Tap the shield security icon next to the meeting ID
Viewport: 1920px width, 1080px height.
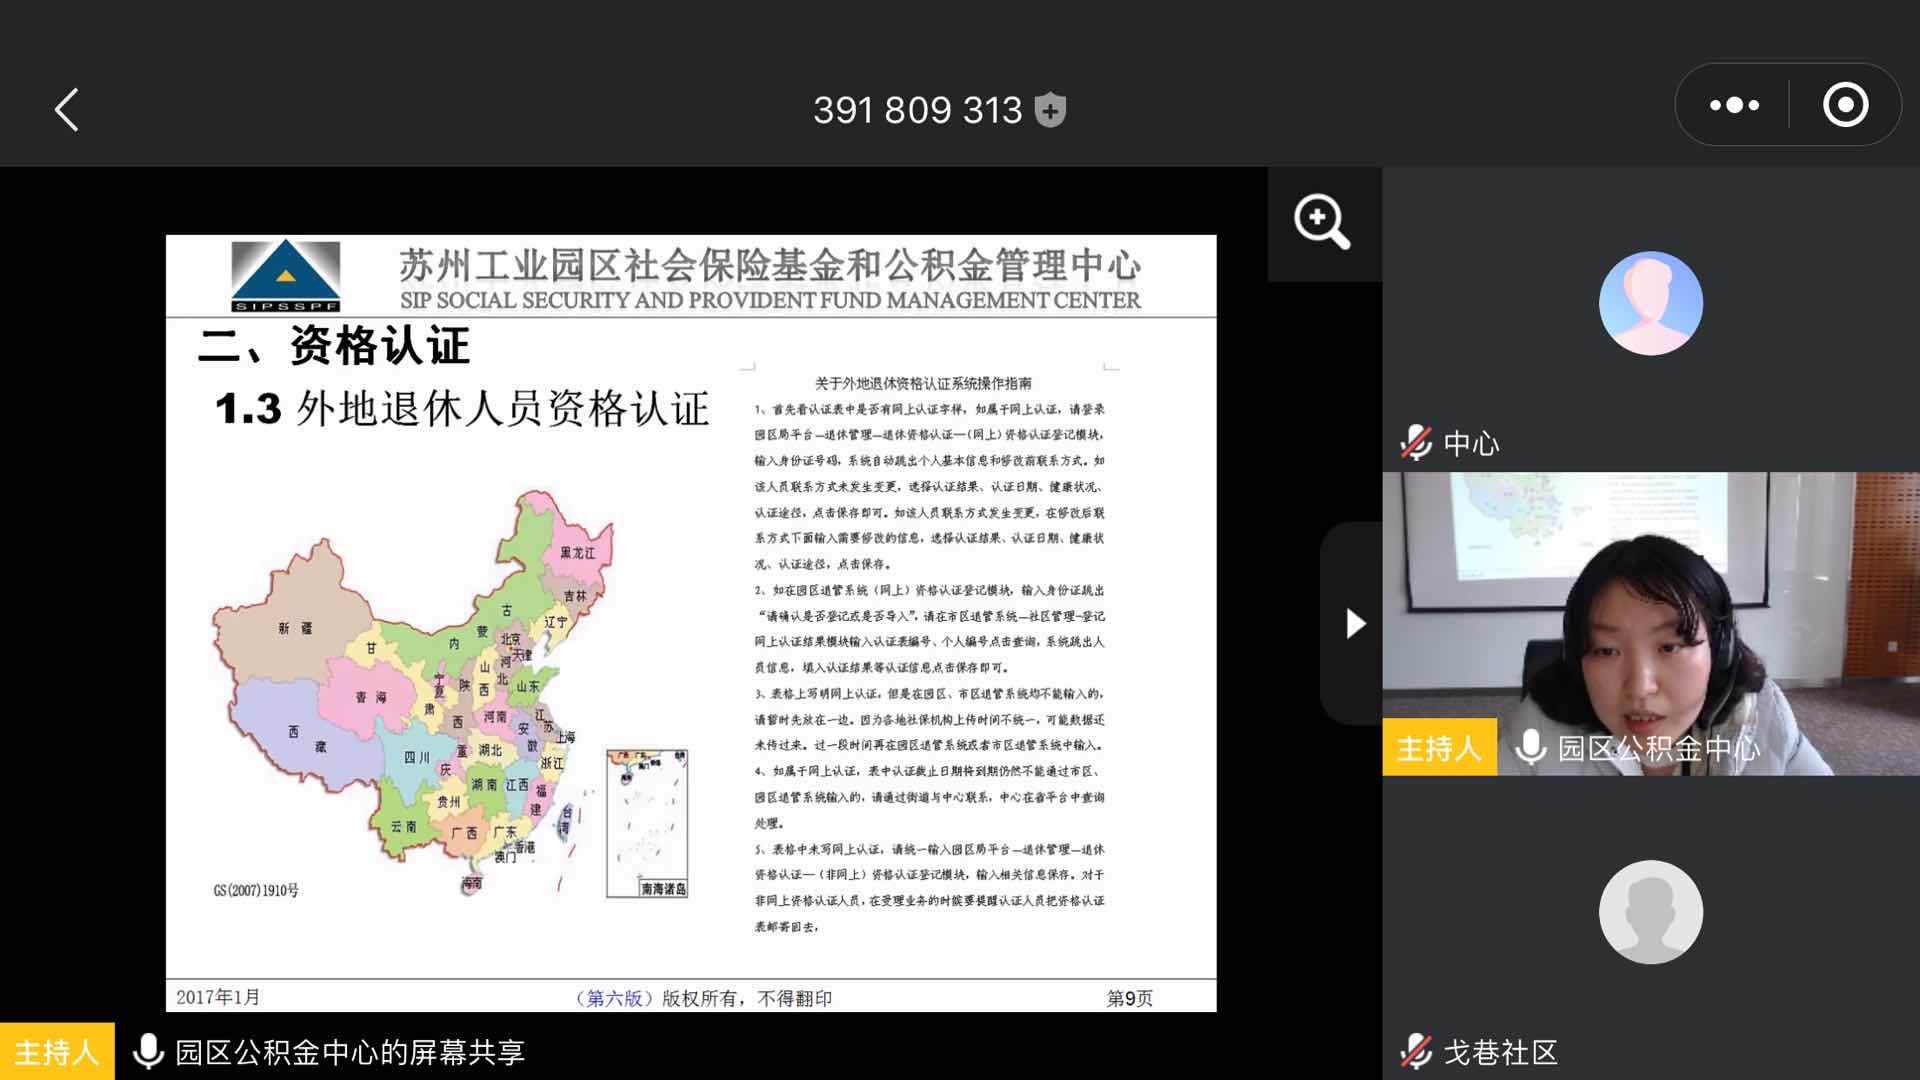point(1050,110)
